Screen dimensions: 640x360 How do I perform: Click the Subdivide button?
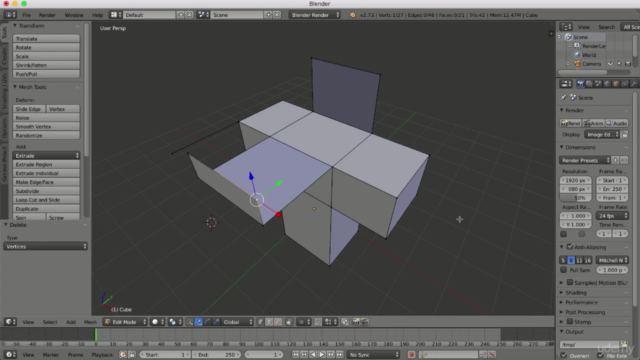(x=46, y=191)
